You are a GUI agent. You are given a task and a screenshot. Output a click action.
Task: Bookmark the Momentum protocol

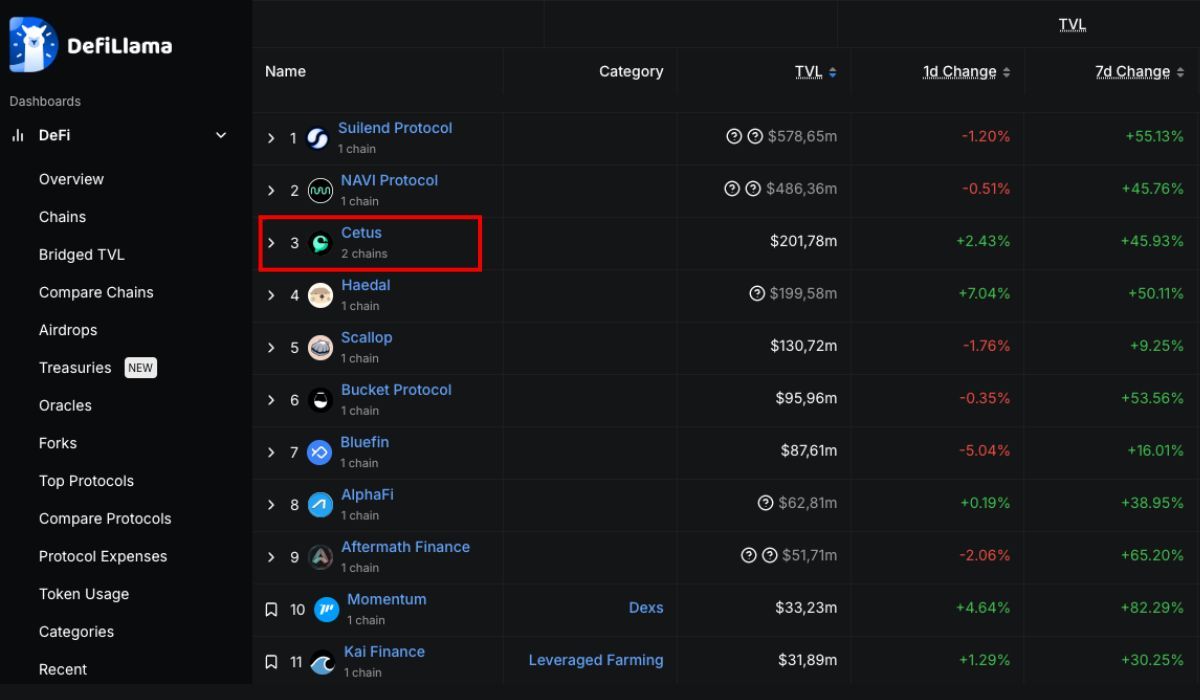271,609
